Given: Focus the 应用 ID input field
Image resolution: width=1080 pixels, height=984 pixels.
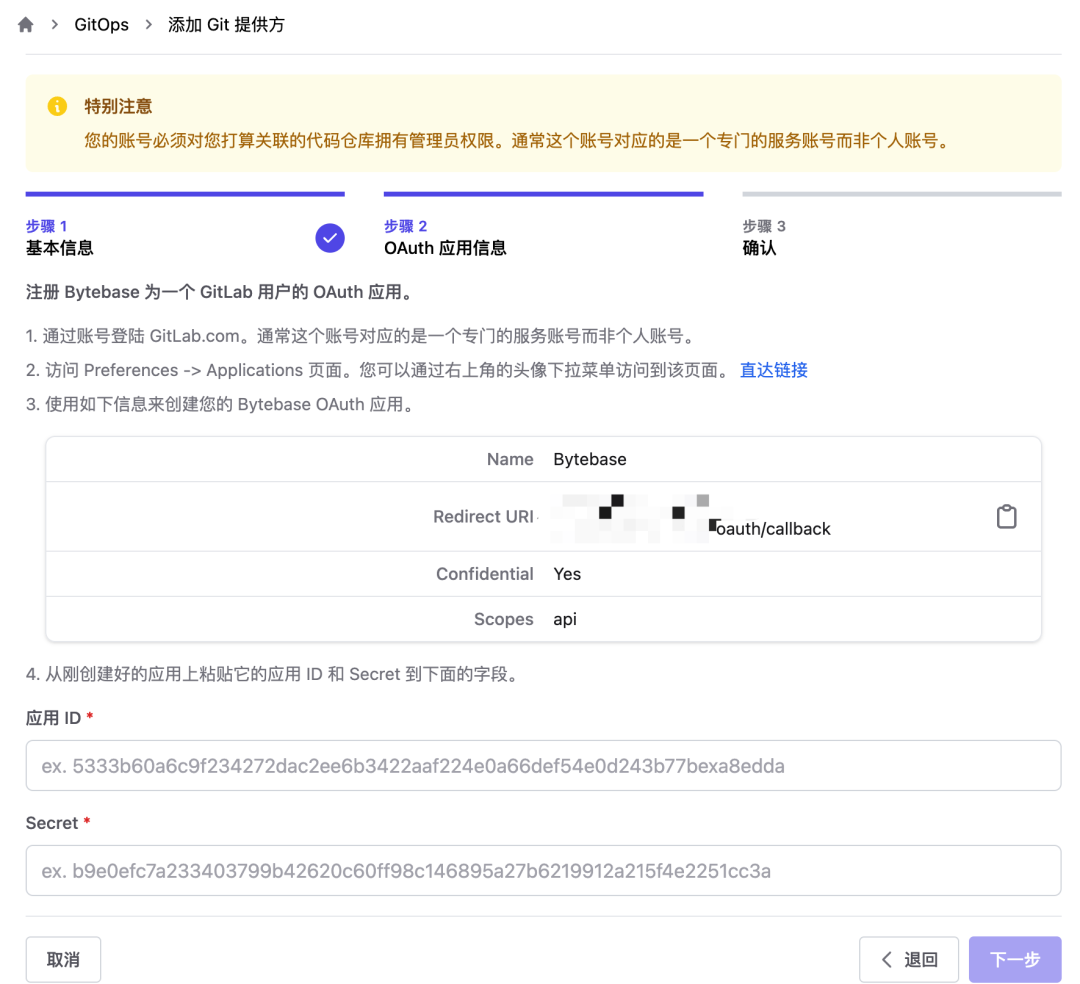Looking at the screenshot, I should click(543, 766).
